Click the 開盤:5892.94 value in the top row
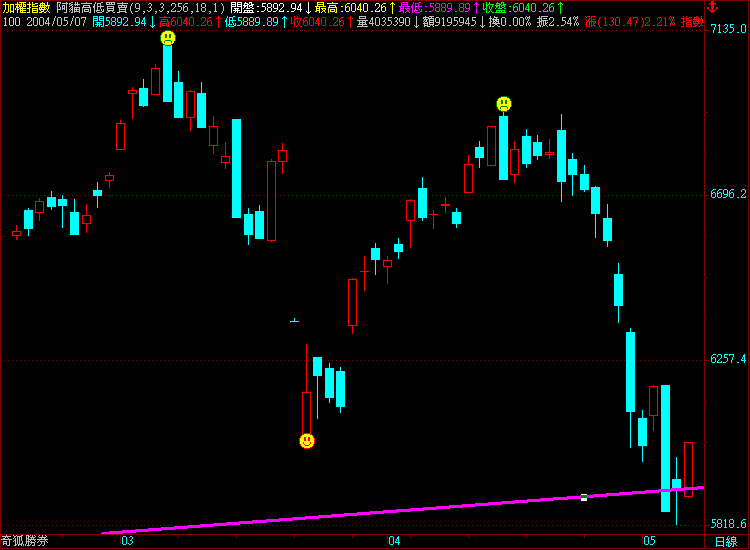Image resolution: width=750 pixels, height=550 pixels. coord(271,8)
